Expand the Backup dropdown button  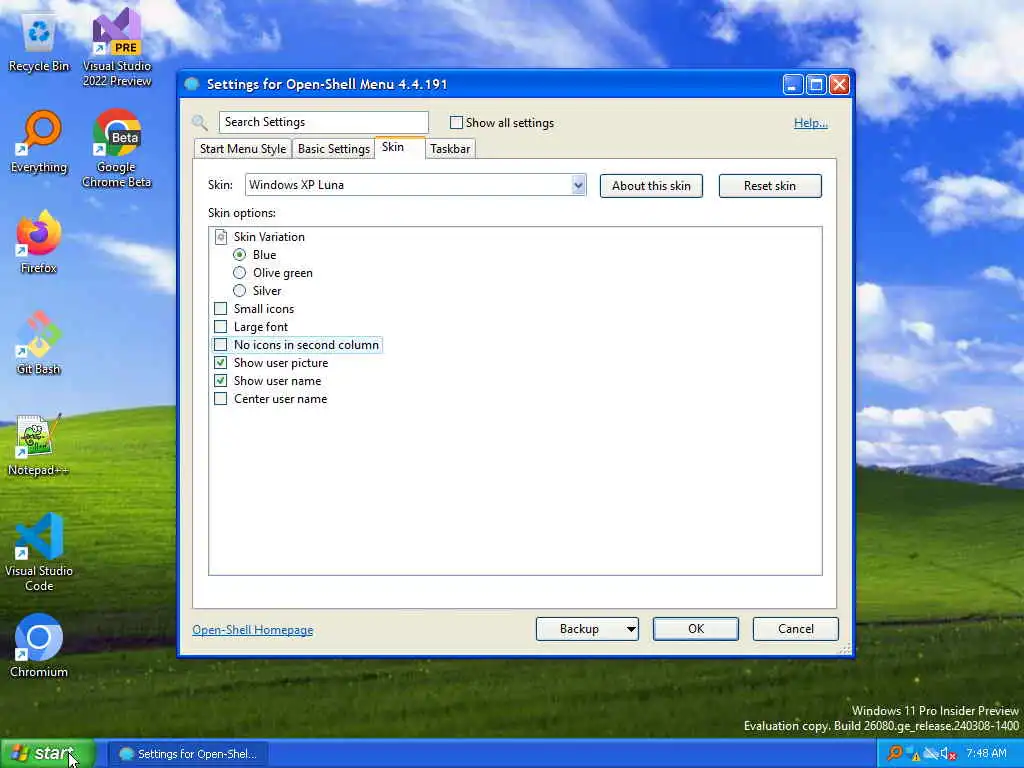coord(631,629)
